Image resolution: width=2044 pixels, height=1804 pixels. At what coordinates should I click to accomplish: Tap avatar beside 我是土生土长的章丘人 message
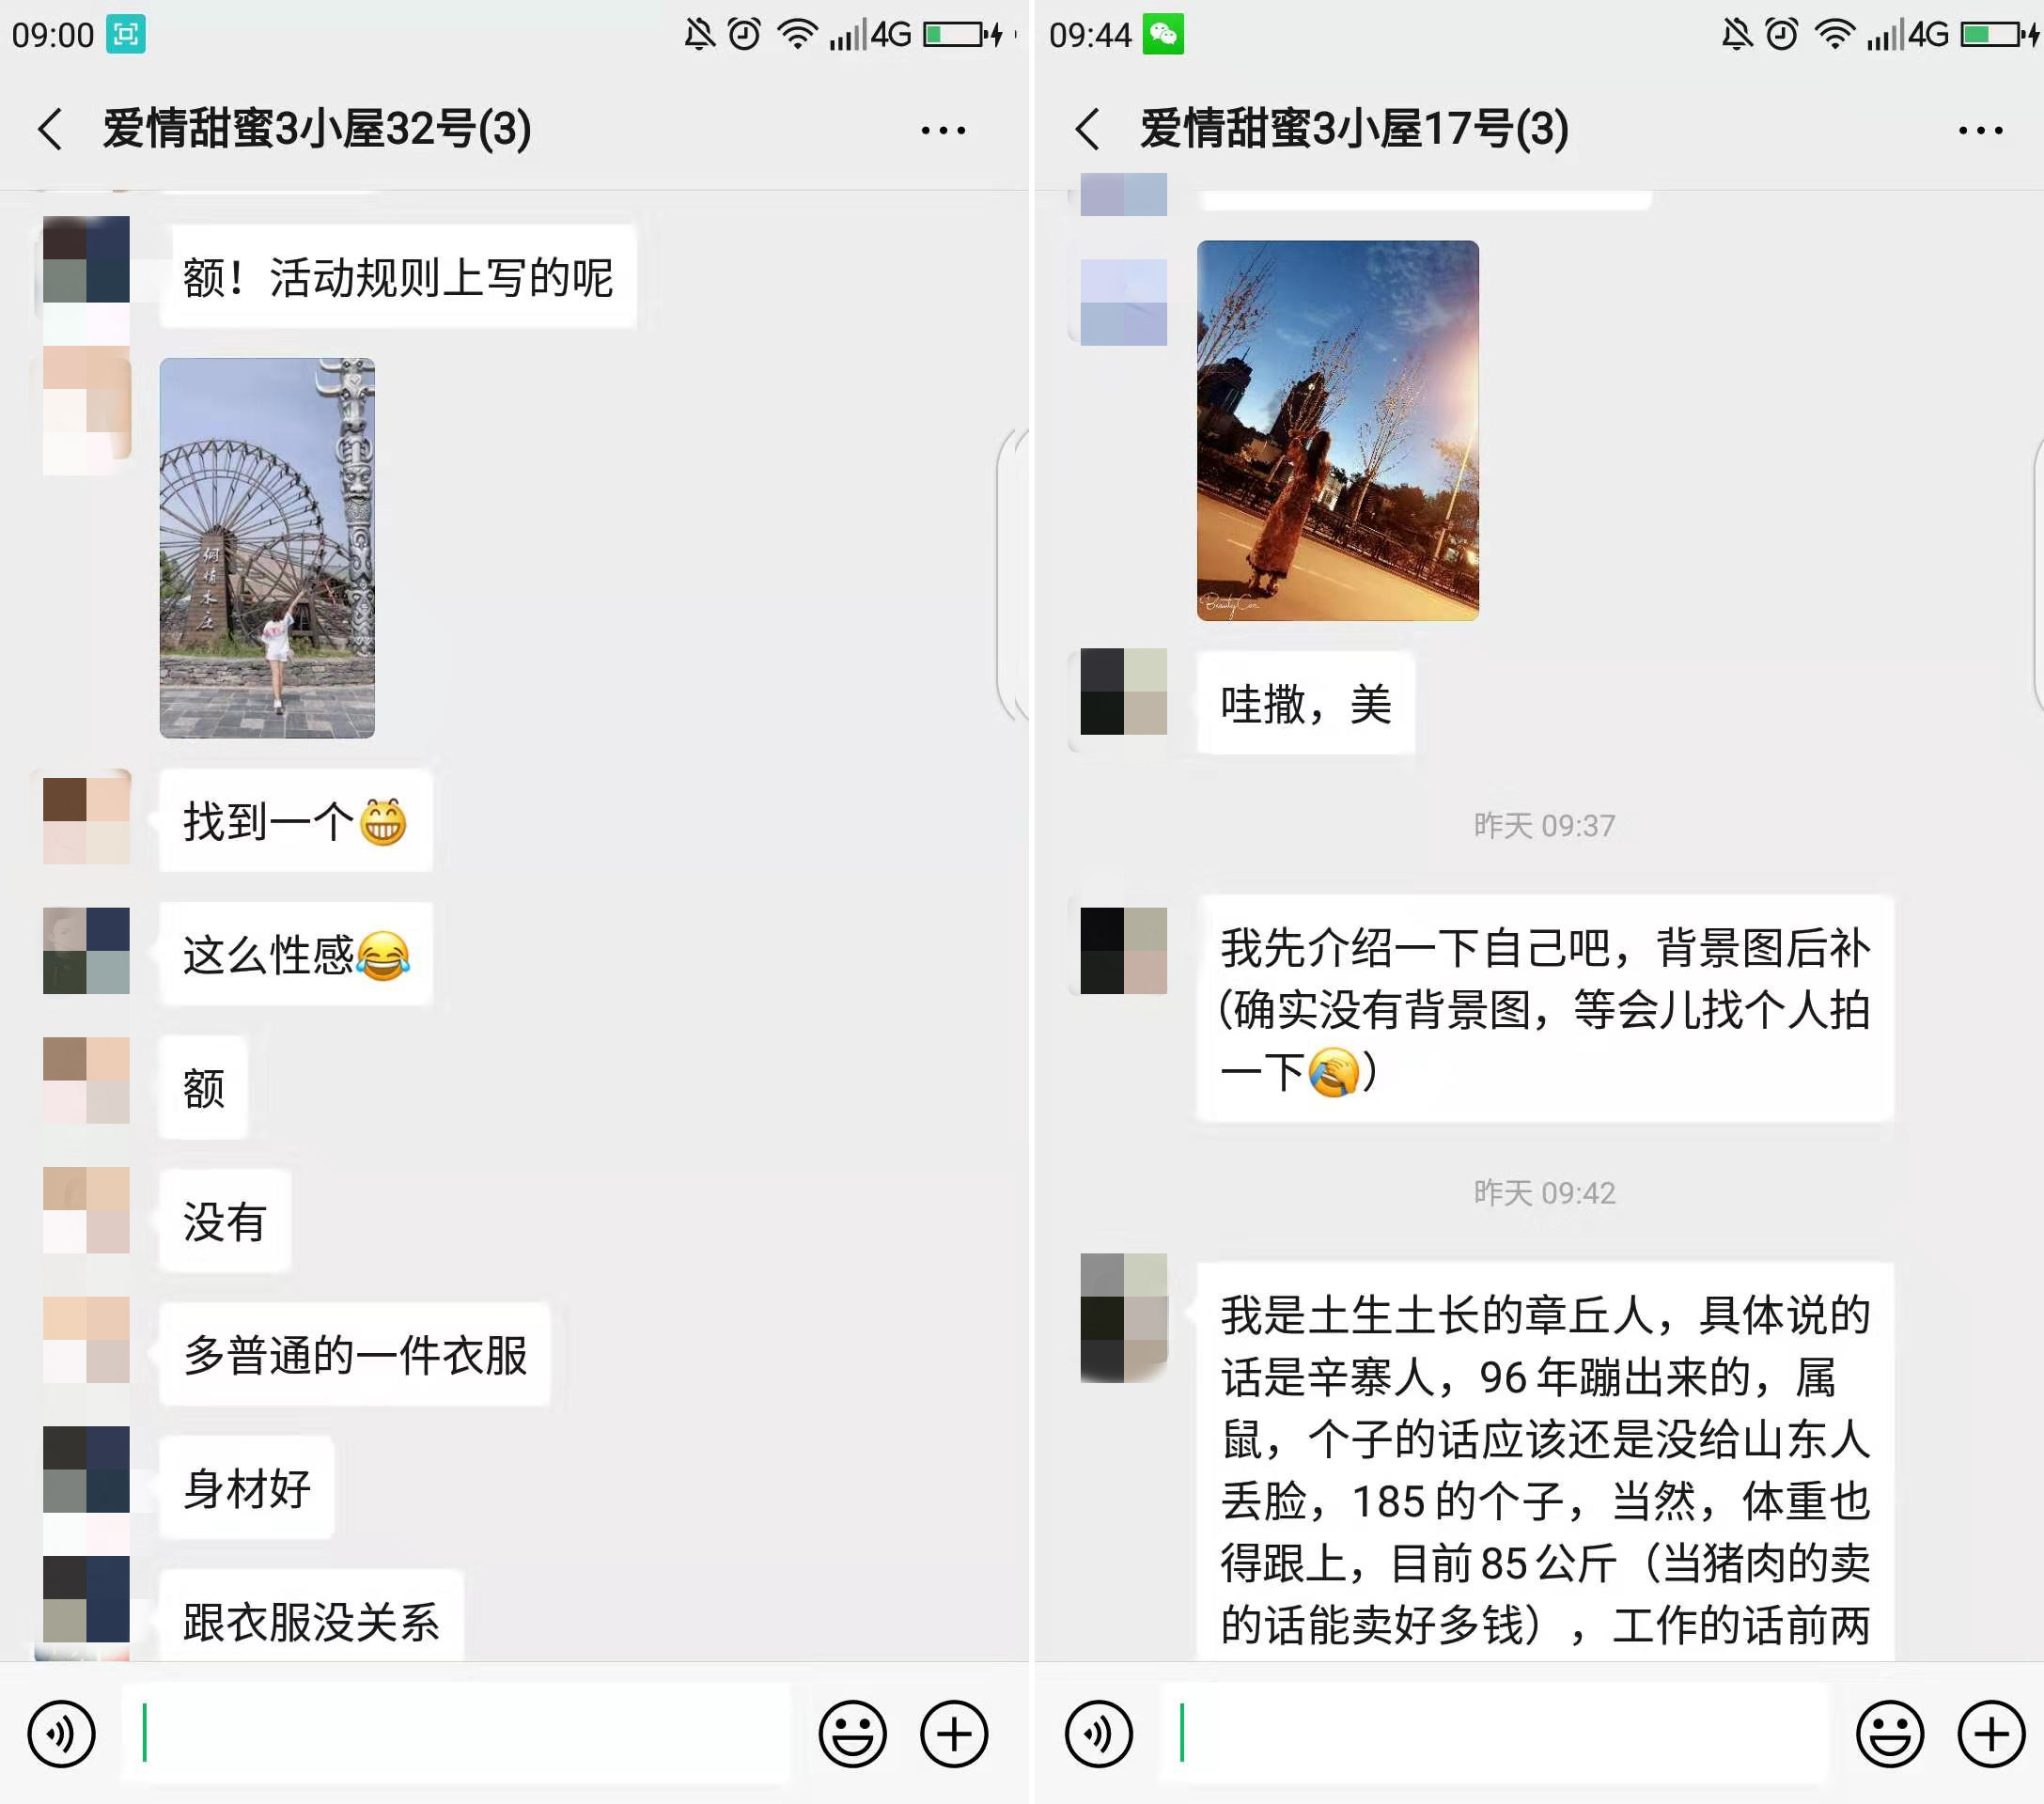click(1124, 1318)
